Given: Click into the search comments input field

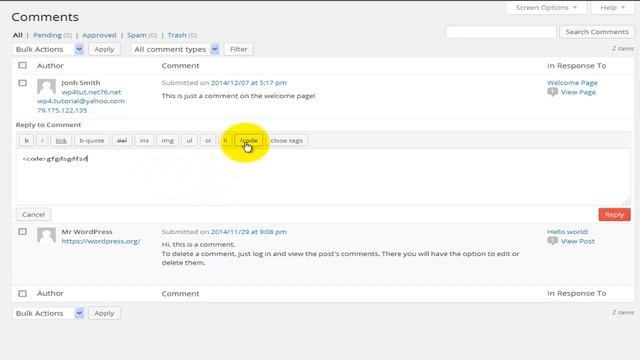Looking at the screenshot, I should click(x=501, y=32).
